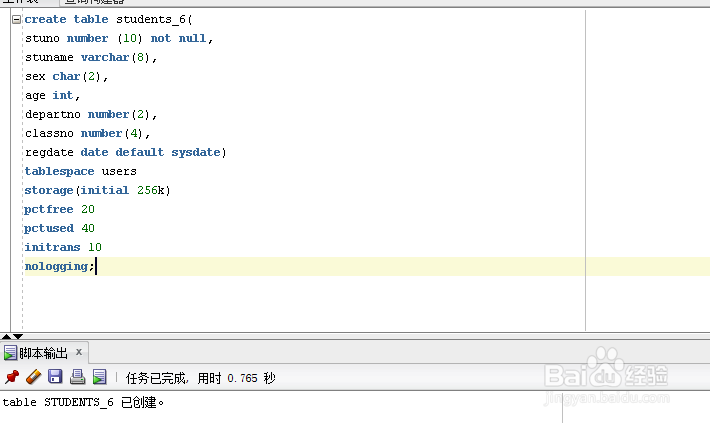Click 'departno number(2),' line
Viewport: 710px width, 423px height.
coord(91,114)
